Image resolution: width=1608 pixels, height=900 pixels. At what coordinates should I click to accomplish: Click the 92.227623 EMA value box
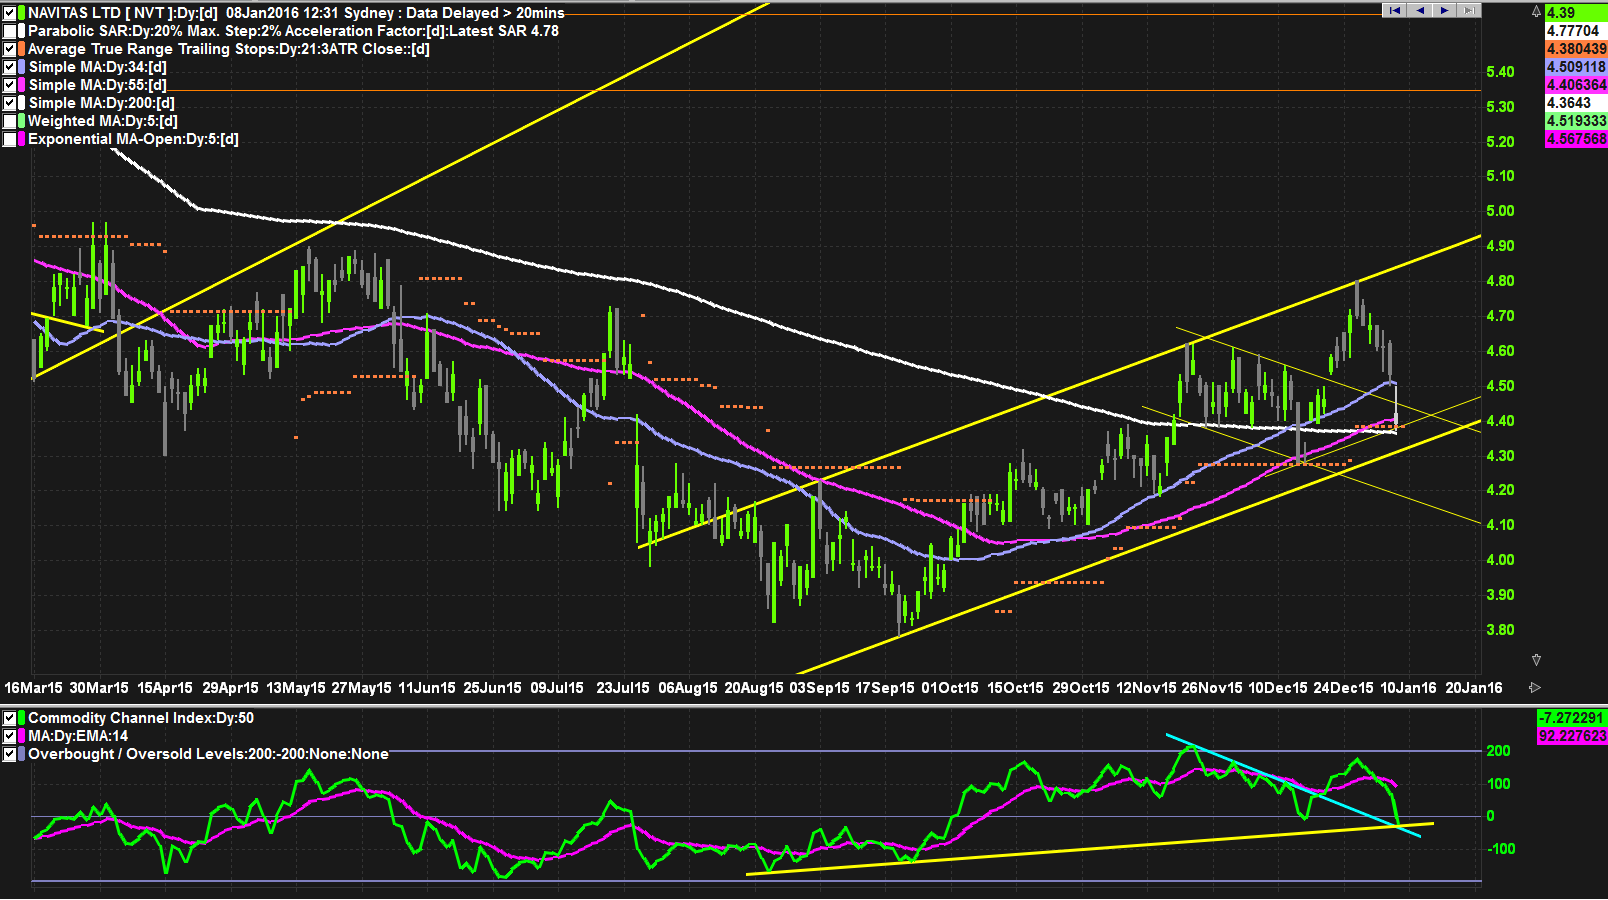(x=1572, y=736)
